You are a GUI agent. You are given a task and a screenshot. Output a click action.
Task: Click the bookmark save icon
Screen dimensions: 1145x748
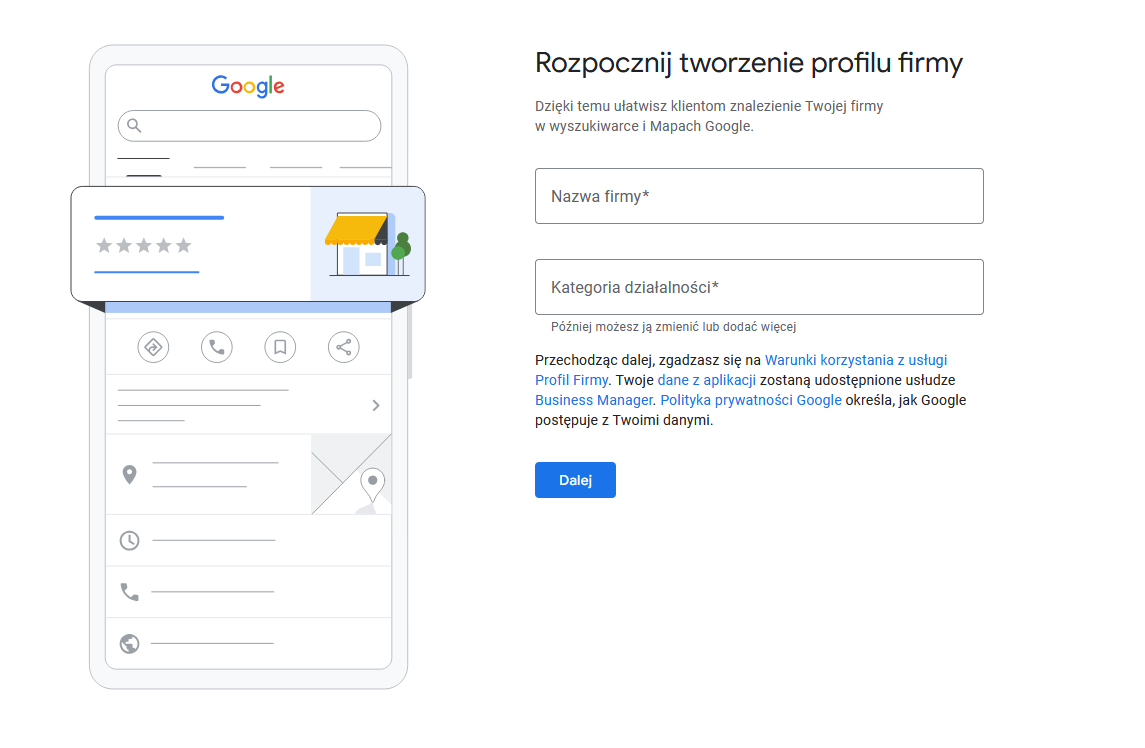point(280,347)
